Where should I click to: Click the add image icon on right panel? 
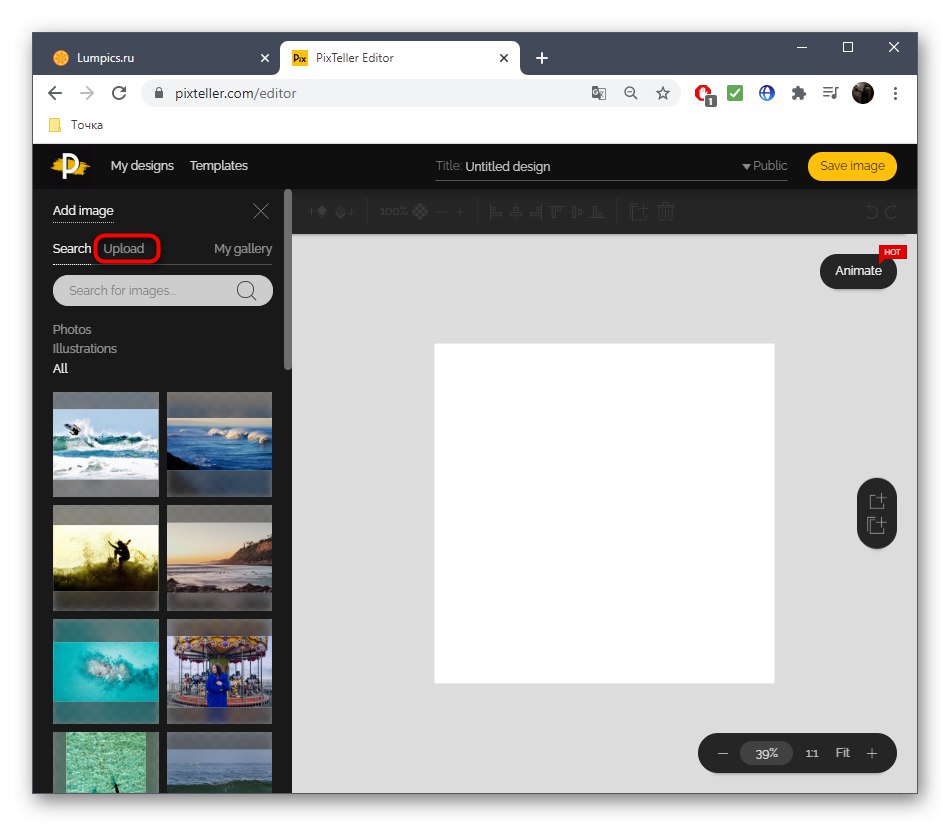click(x=877, y=500)
